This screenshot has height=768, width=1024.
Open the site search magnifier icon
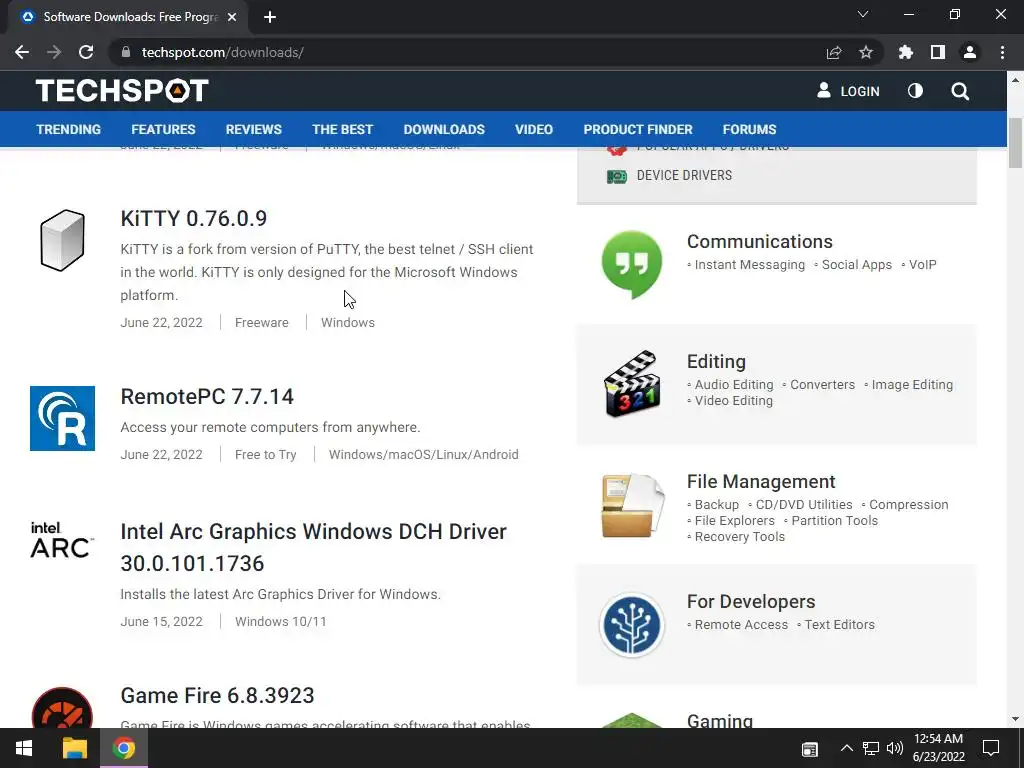click(x=960, y=91)
